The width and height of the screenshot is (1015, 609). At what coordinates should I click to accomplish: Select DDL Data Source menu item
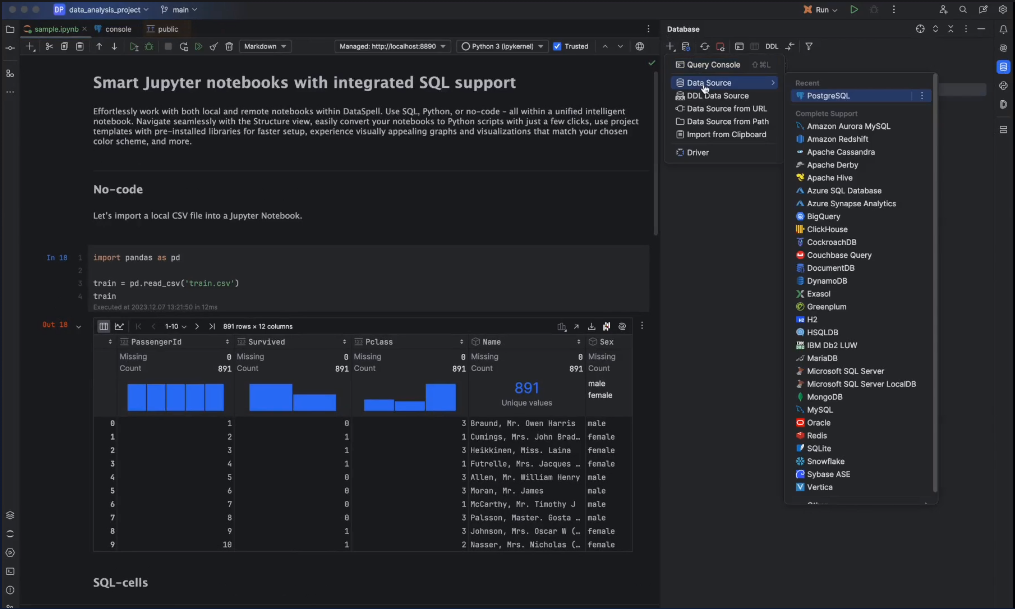pos(724,96)
